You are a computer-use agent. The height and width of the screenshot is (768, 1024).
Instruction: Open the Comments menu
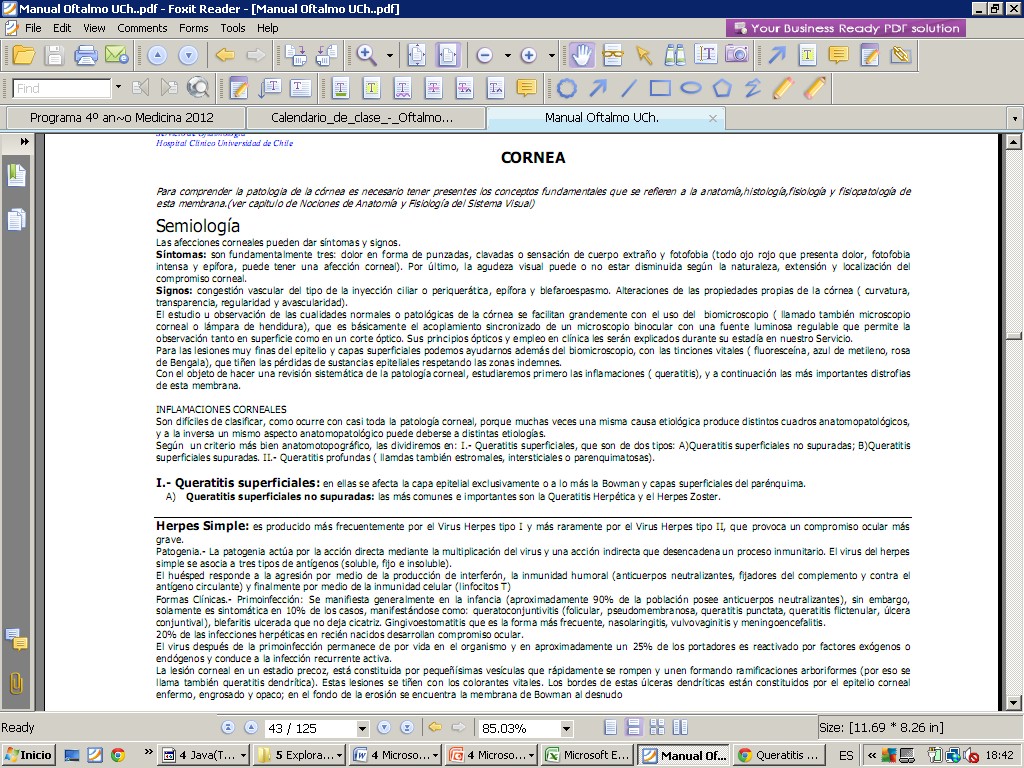pyautogui.click(x=140, y=28)
